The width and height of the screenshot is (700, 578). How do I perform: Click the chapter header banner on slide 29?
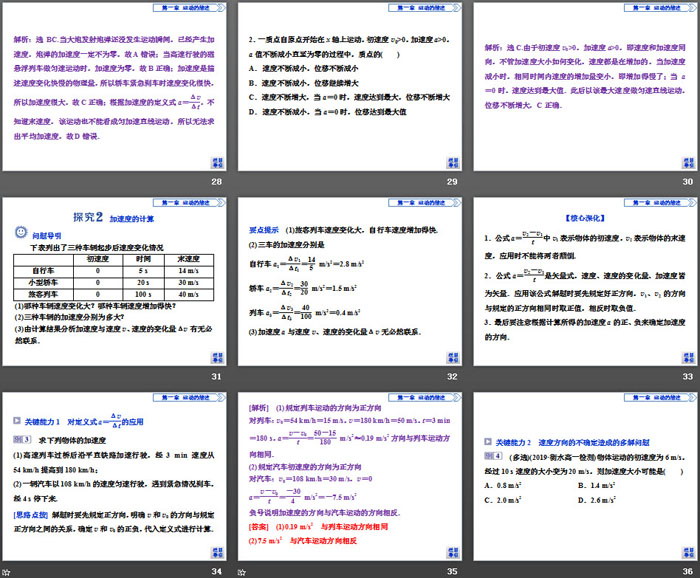tap(425, 8)
